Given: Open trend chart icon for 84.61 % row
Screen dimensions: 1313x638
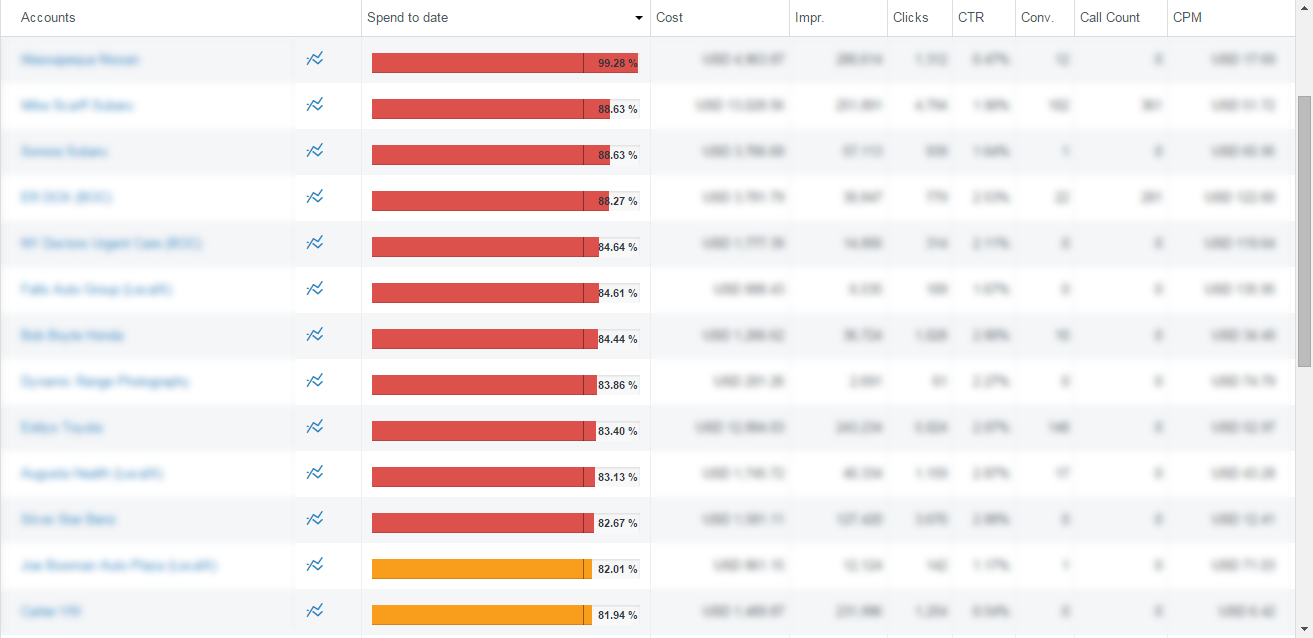Looking at the screenshot, I should click(x=315, y=289).
